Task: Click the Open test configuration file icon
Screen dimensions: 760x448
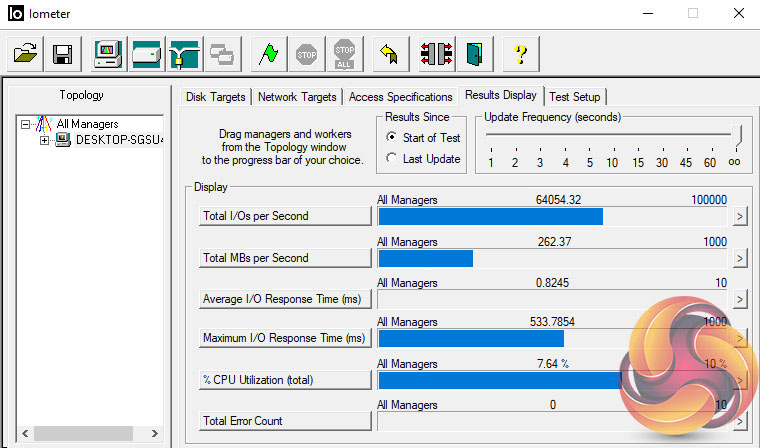Action: coord(25,54)
